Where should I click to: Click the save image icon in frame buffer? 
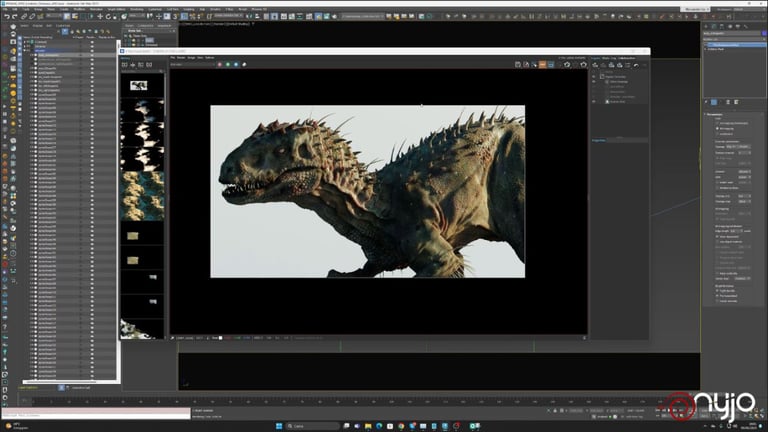click(518, 64)
